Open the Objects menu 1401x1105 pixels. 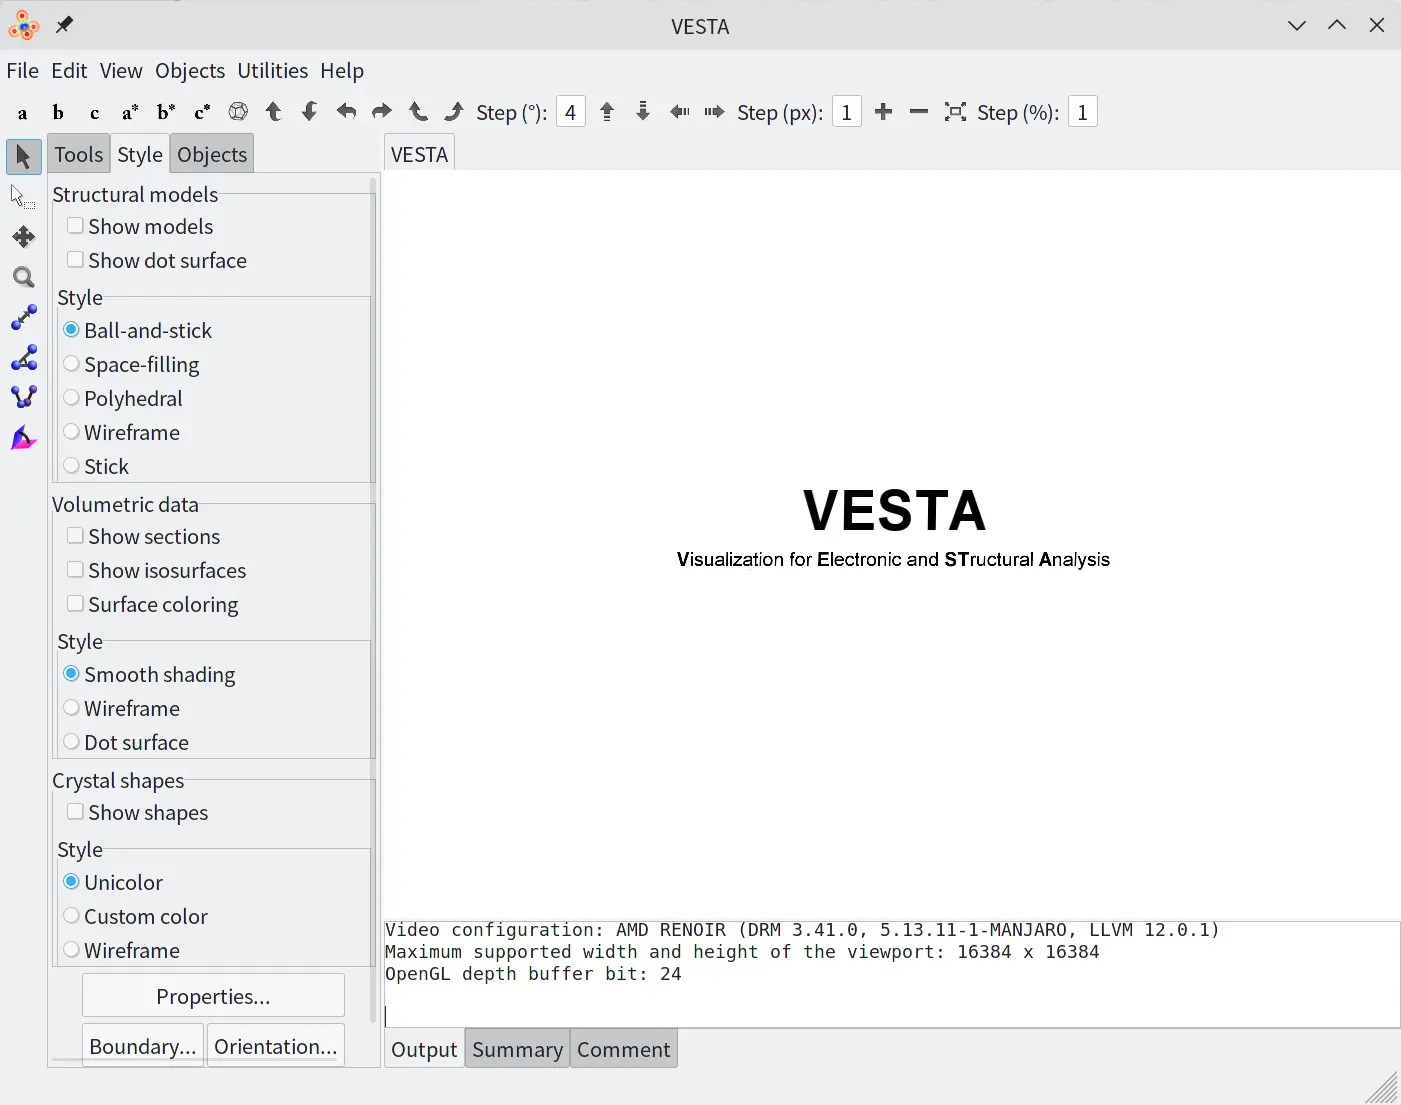[190, 71]
